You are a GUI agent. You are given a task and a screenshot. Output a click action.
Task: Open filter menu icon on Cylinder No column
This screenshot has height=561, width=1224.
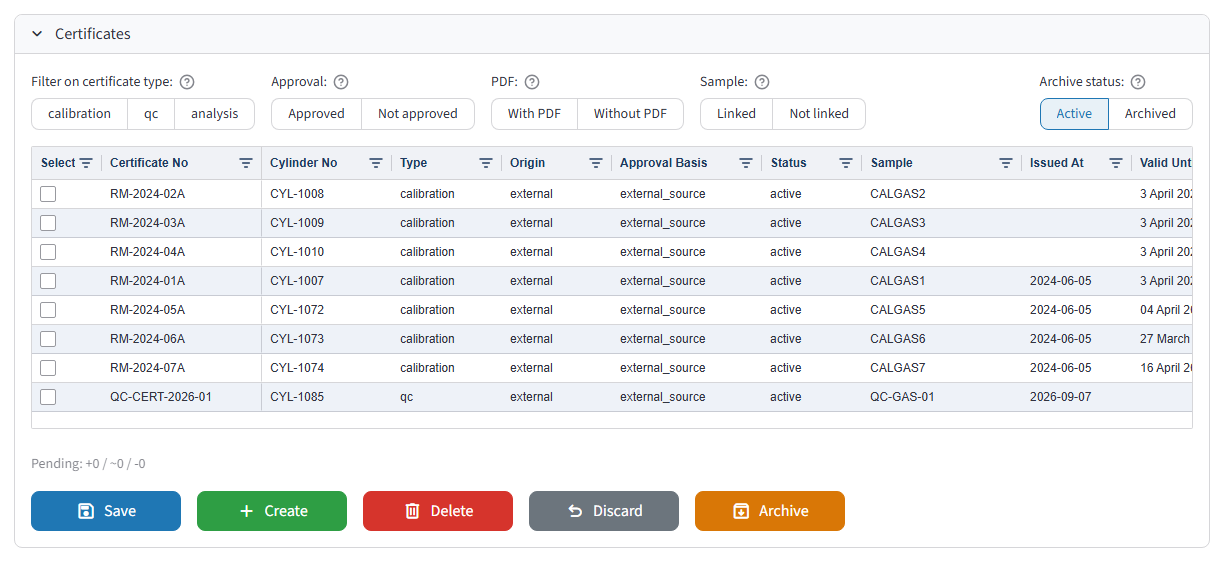coord(376,163)
